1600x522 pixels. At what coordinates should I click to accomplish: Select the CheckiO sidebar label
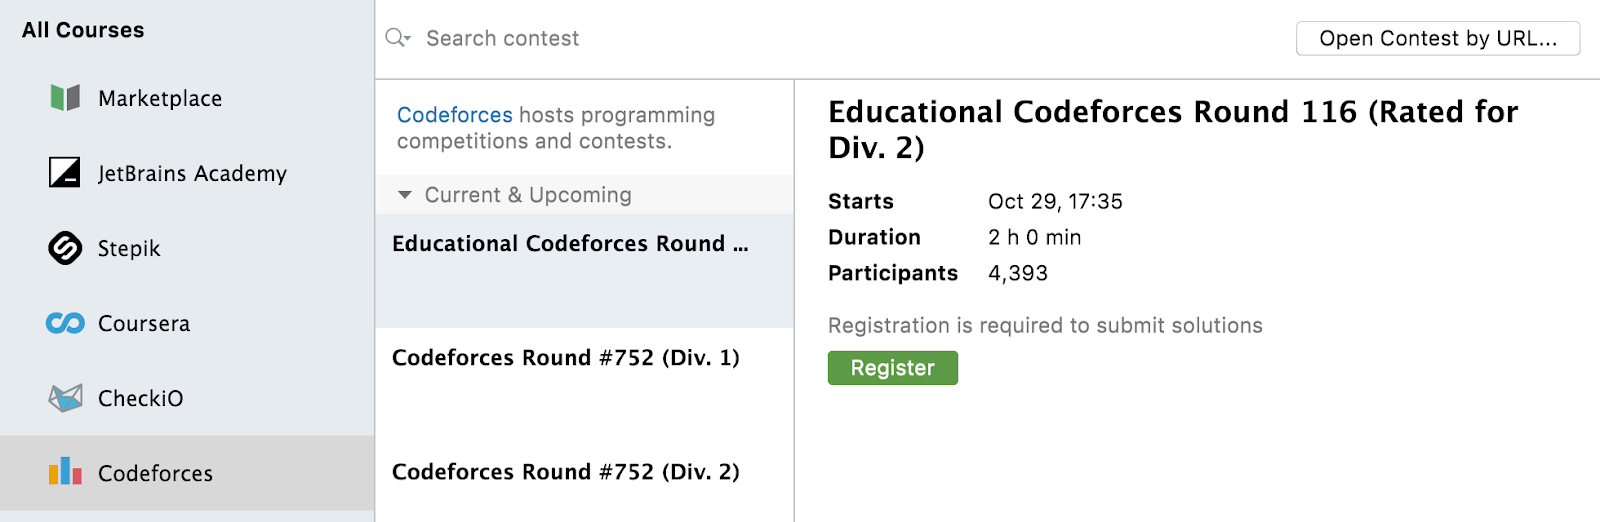(x=141, y=399)
